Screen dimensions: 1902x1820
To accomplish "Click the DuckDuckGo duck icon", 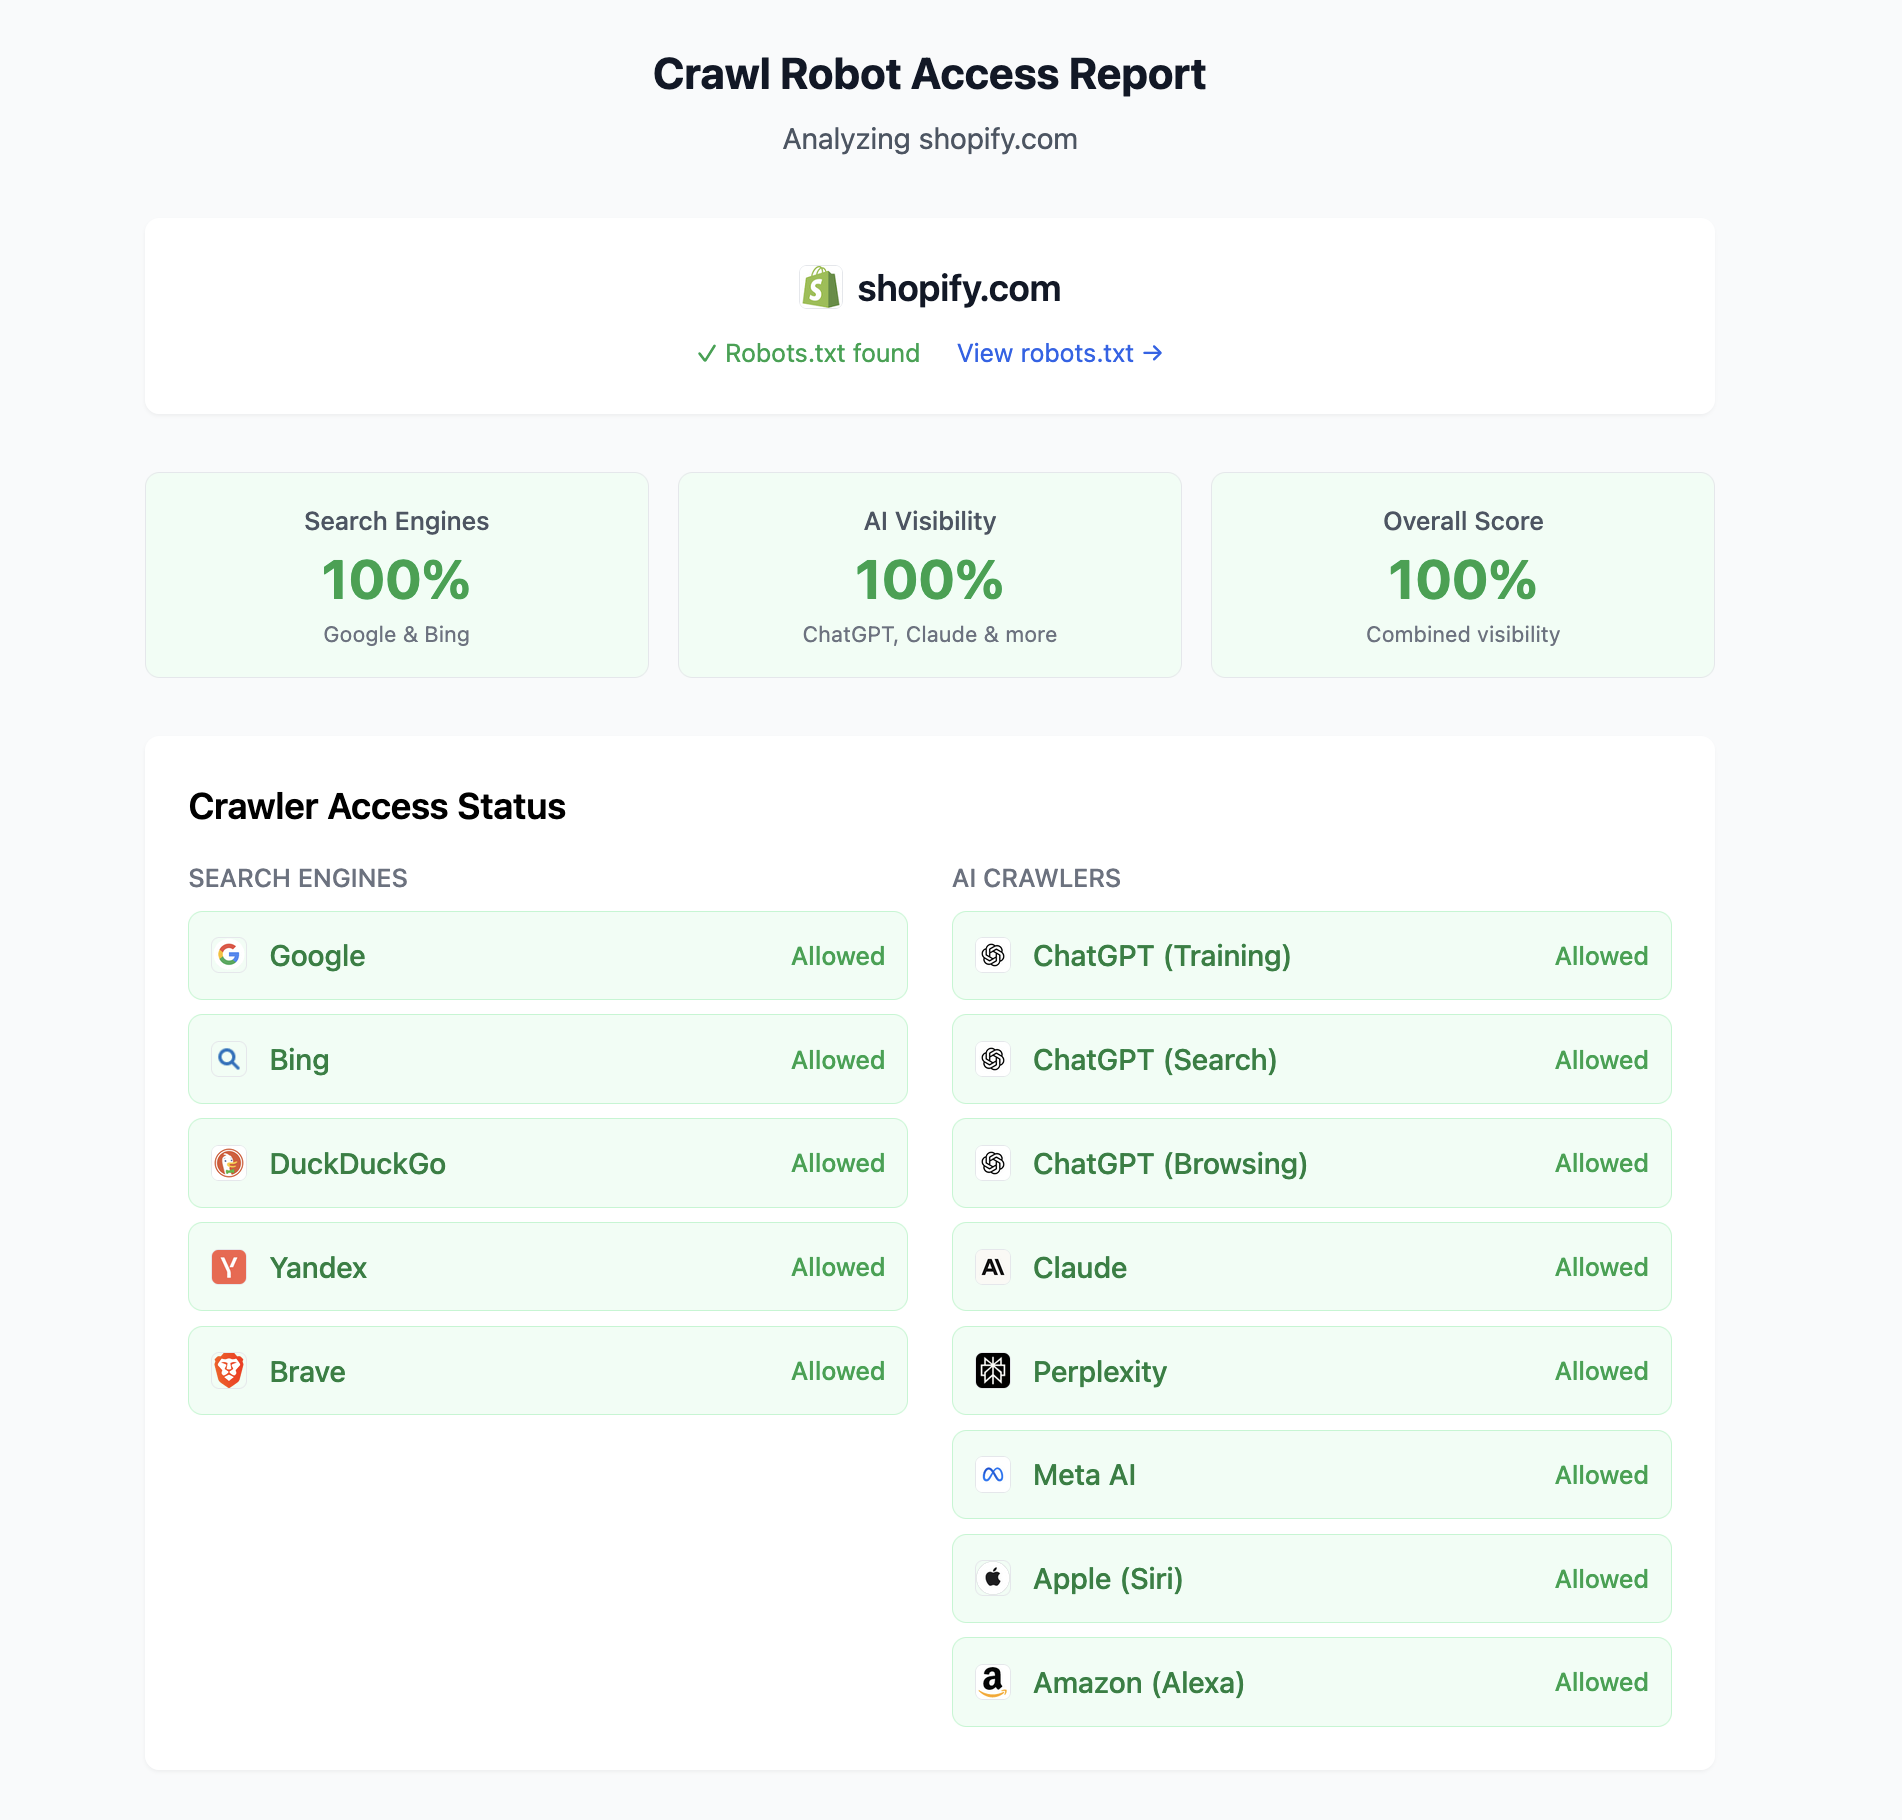I will point(229,1163).
